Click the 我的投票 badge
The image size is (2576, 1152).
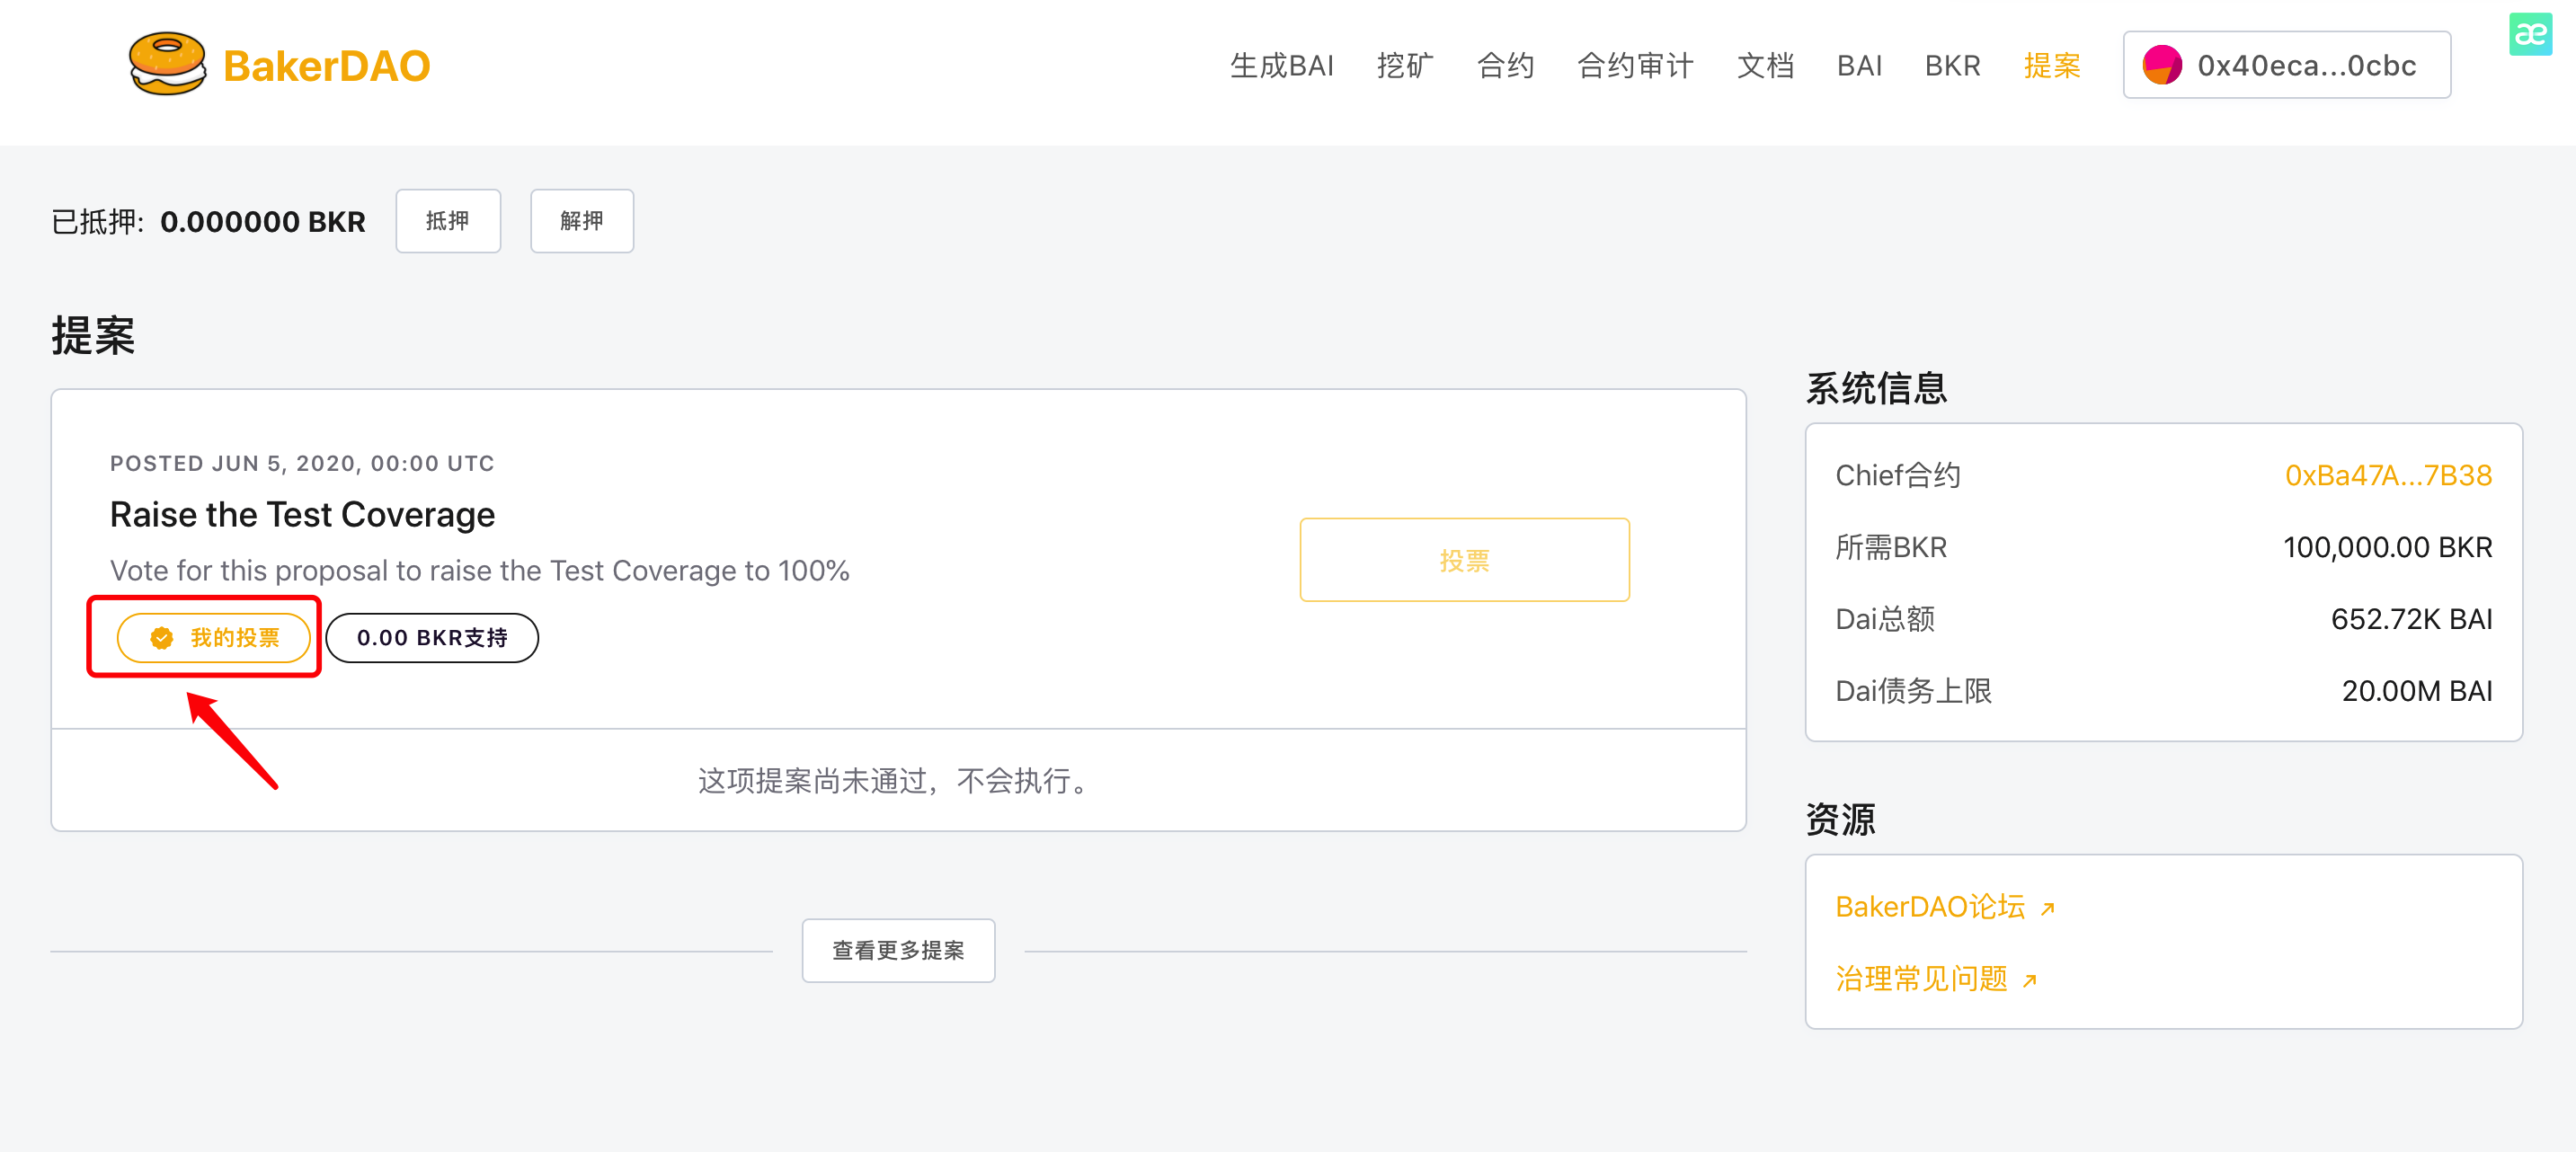pyautogui.click(x=213, y=638)
